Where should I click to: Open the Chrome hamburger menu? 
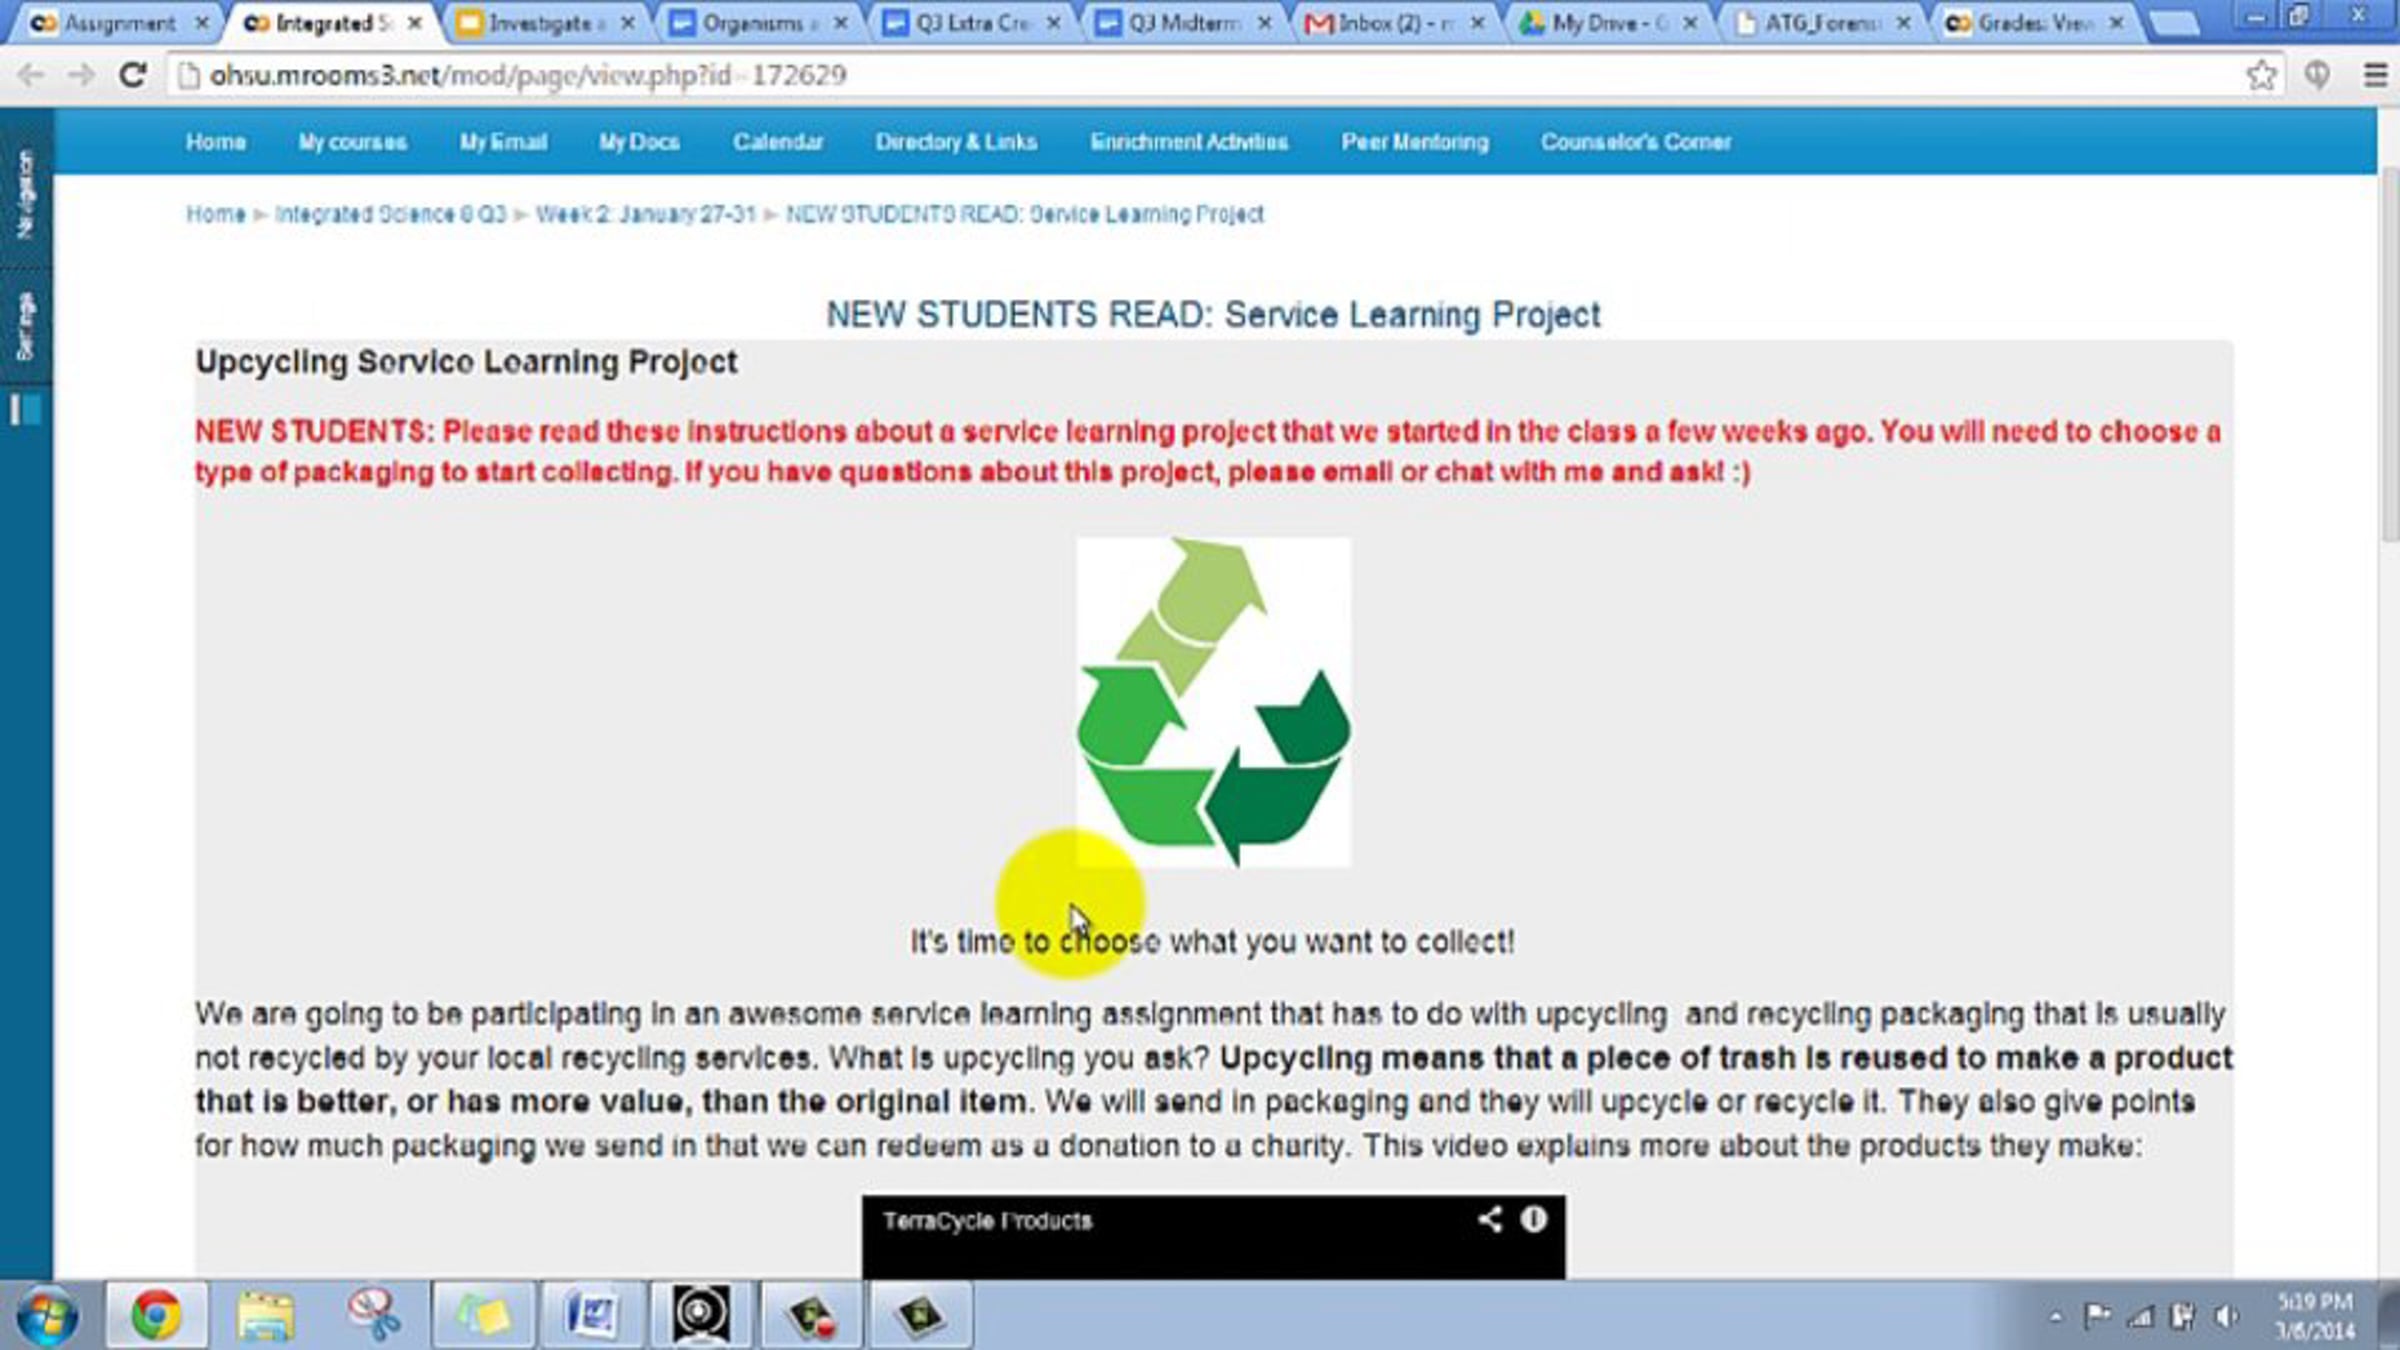point(2375,75)
